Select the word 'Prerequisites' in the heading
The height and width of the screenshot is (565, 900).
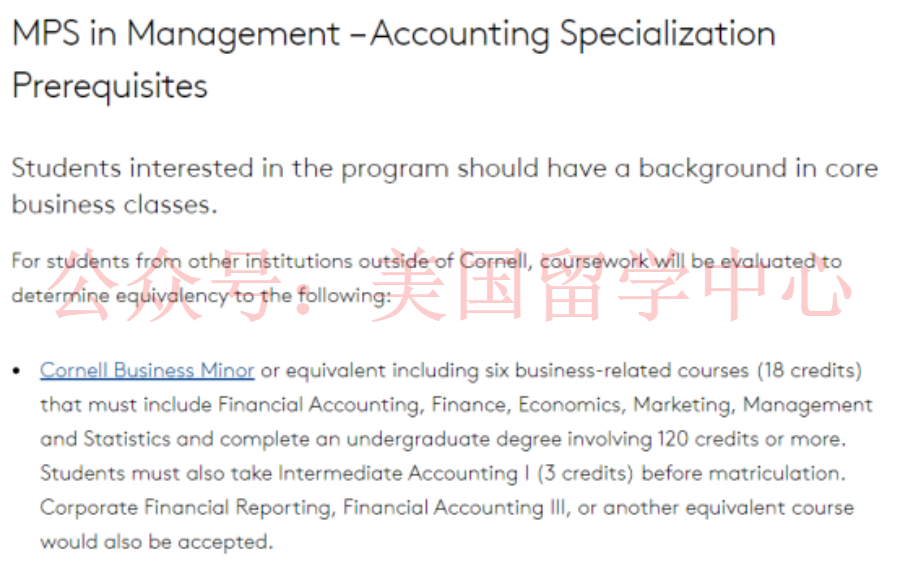click(x=110, y=86)
